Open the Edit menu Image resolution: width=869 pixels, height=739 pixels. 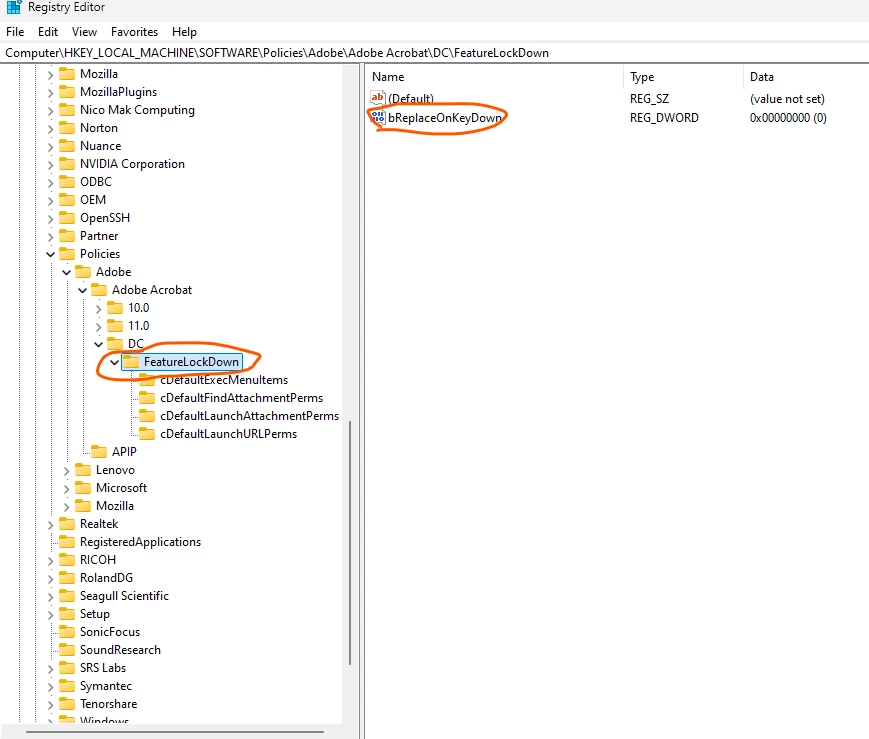point(48,32)
